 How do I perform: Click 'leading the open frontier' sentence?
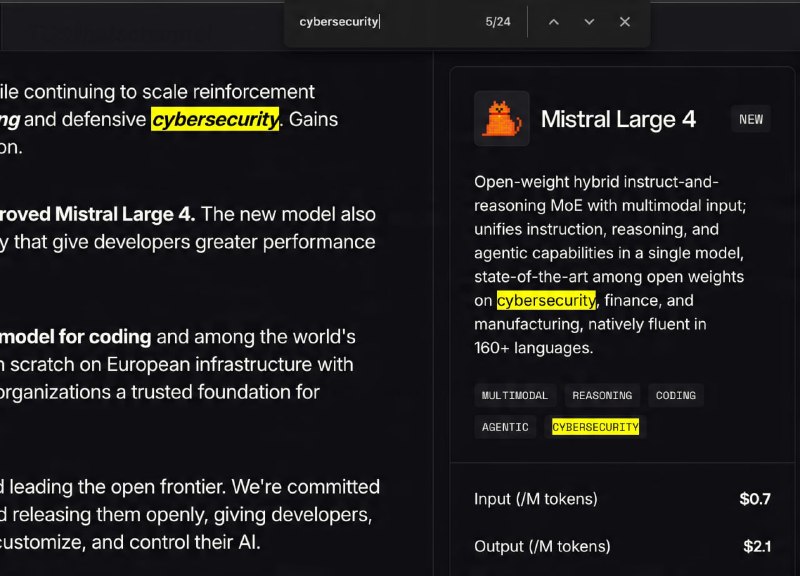[x=117, y=487]
